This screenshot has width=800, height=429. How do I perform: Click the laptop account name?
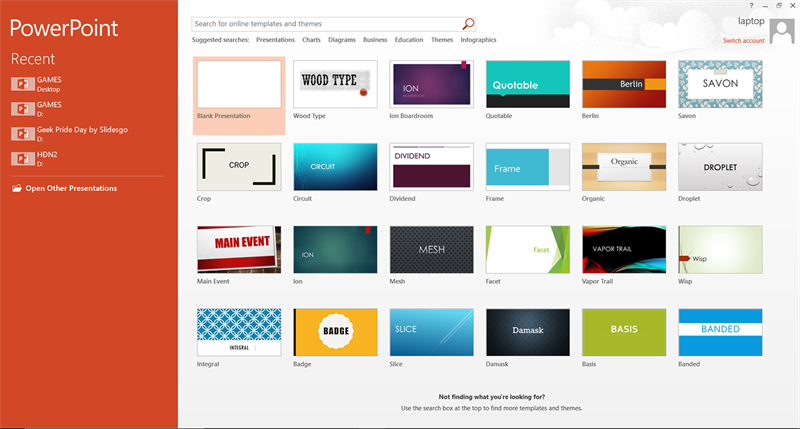click(x=751, y=21)
